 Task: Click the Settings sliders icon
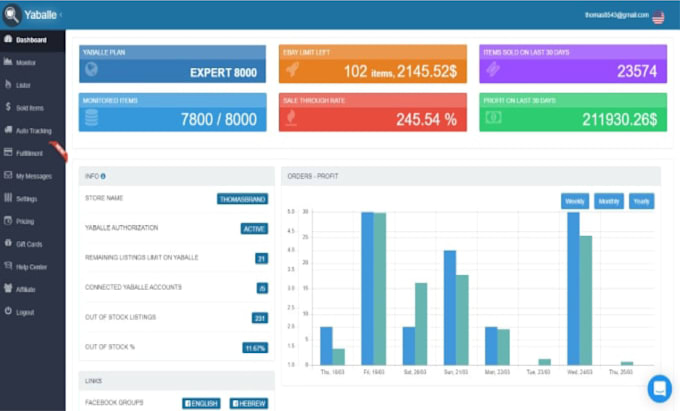click(8, 198)
